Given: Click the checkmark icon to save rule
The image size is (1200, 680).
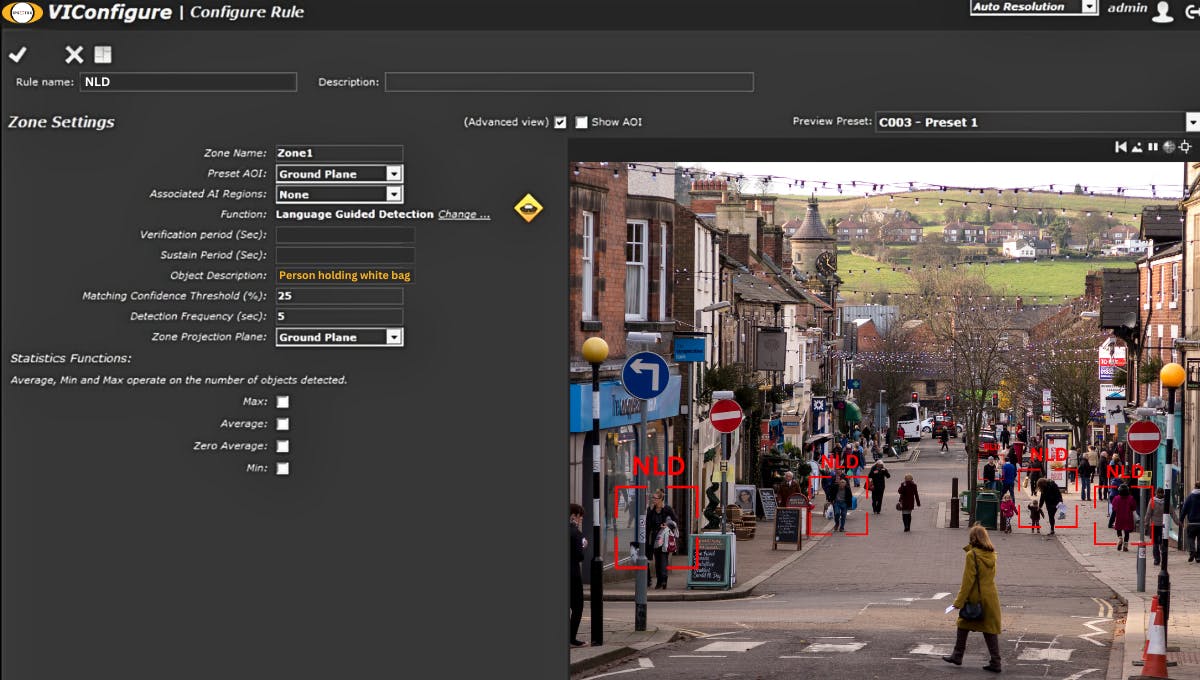Looking at the screenshot, I should tap(17, 55).
